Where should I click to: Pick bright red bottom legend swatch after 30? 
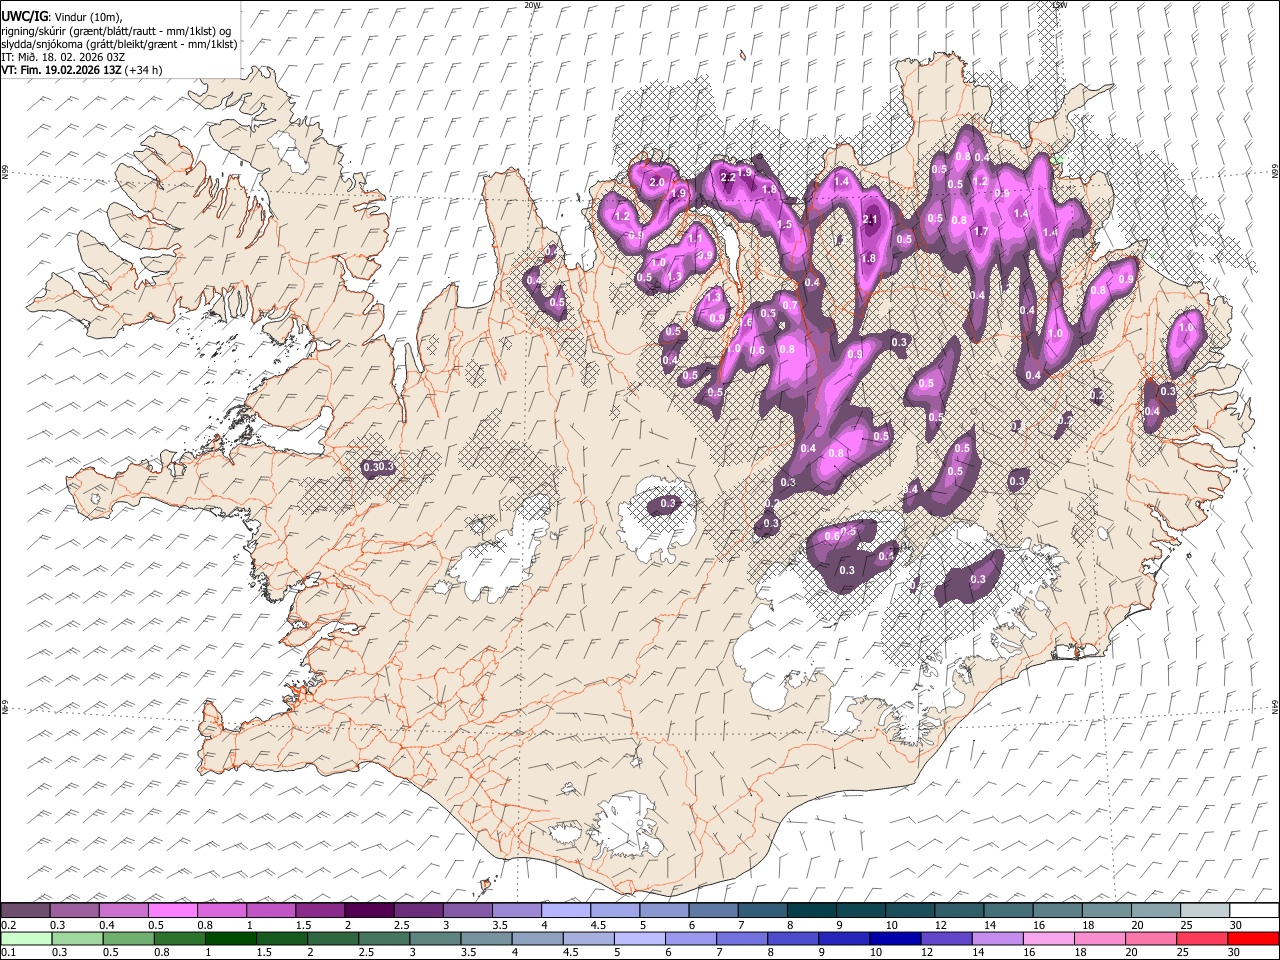click(x=1252, y=939)
